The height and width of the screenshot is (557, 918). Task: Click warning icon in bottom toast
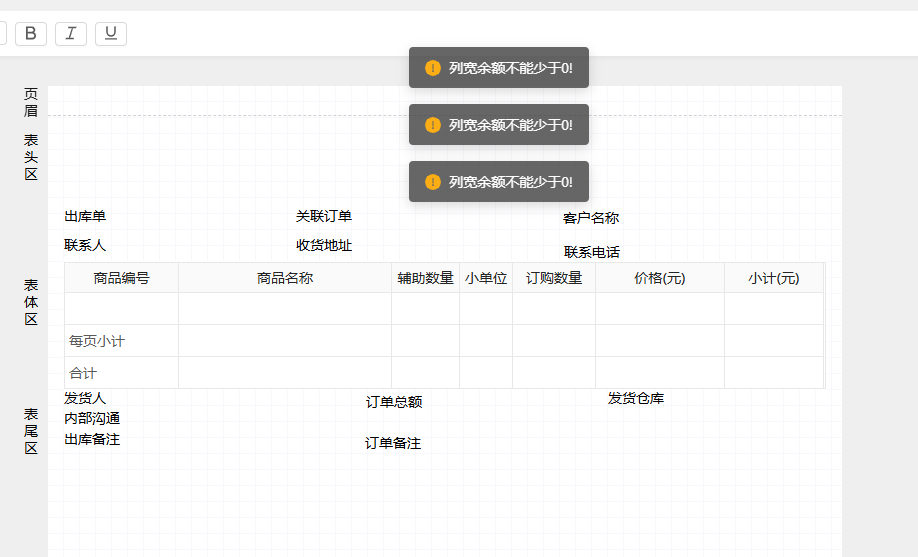433,182
